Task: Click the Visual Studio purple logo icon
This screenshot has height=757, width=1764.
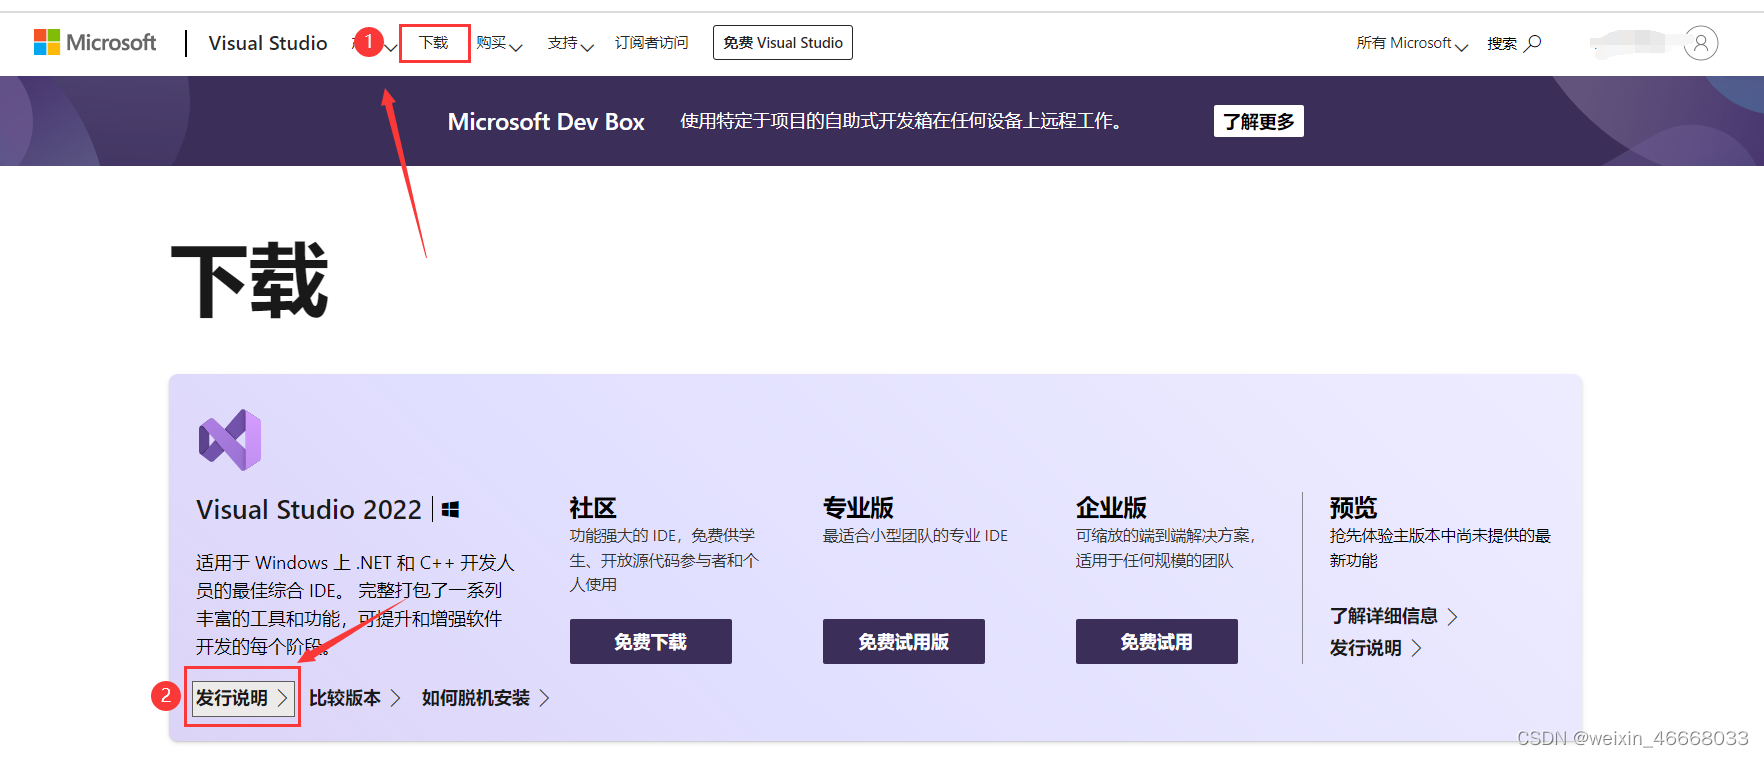Action: click(230, 440)
